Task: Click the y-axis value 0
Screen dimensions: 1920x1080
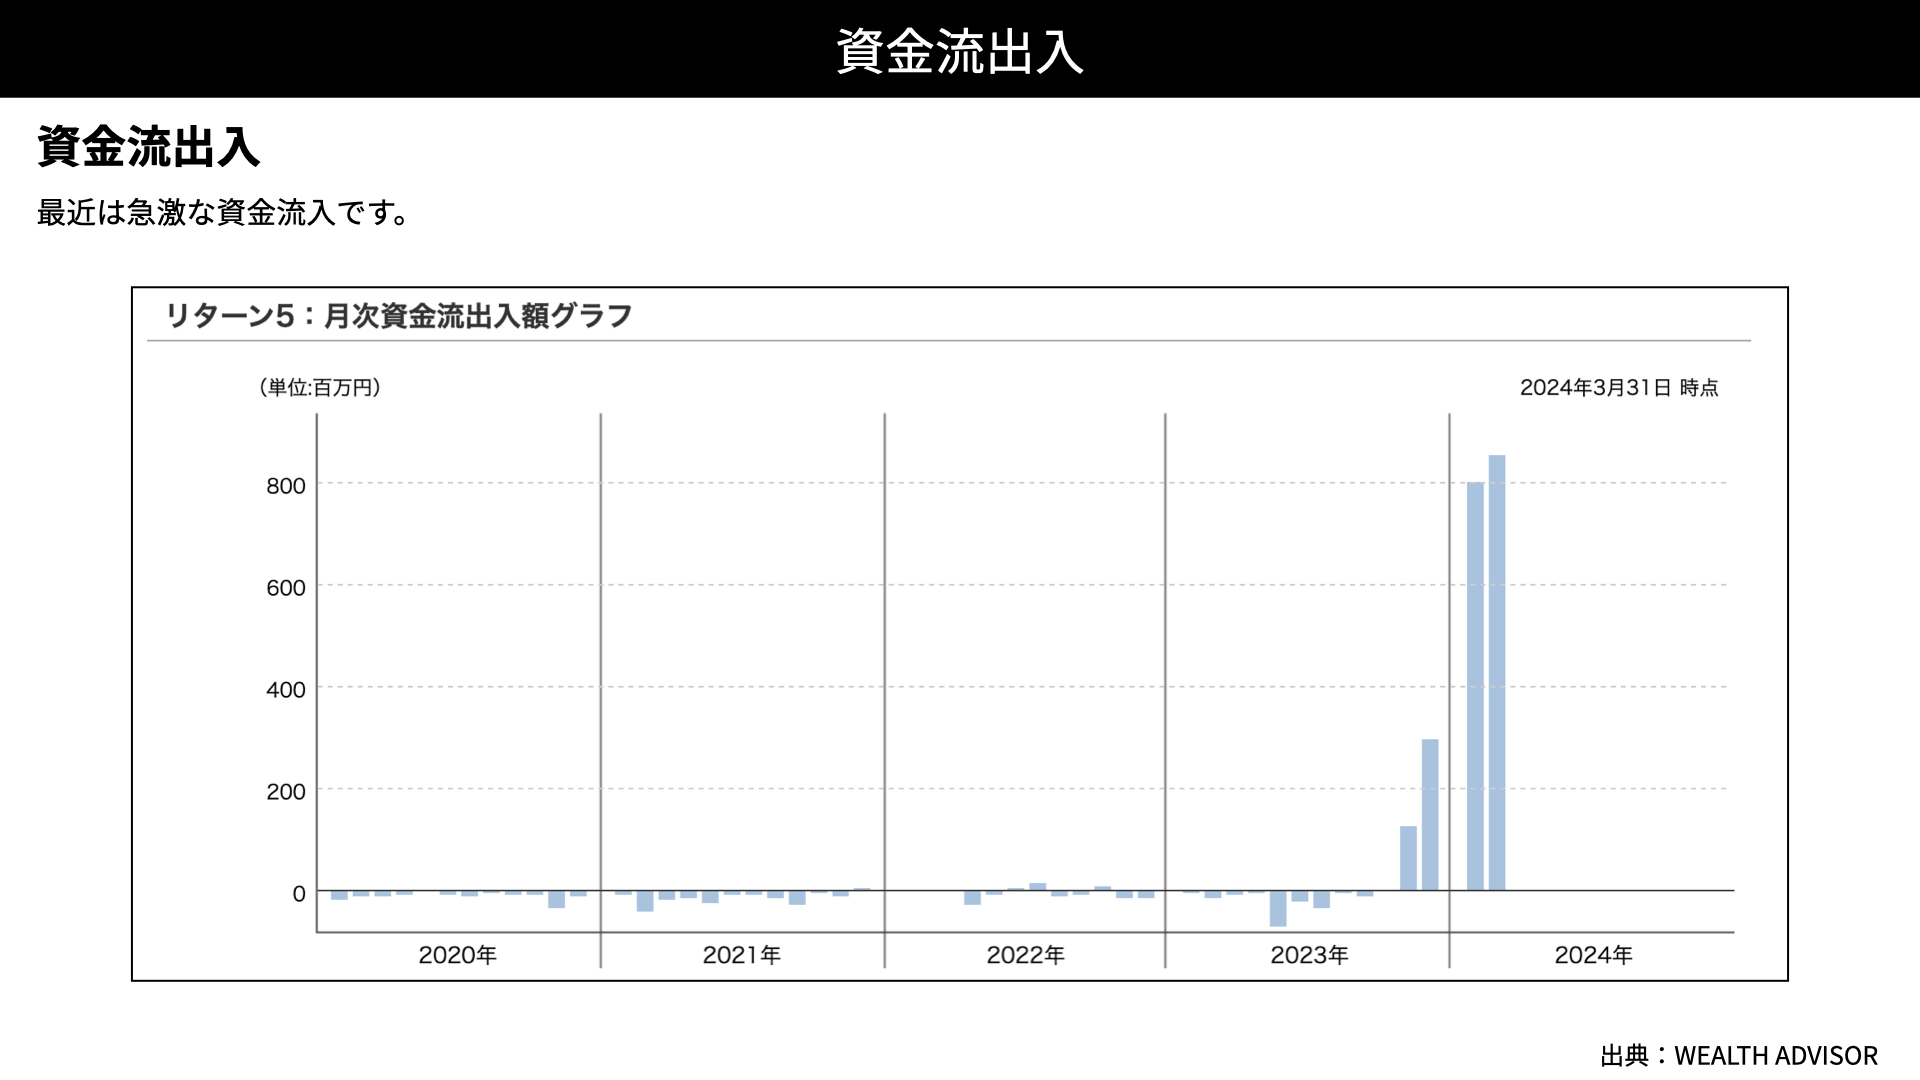Action: [299, 894]
